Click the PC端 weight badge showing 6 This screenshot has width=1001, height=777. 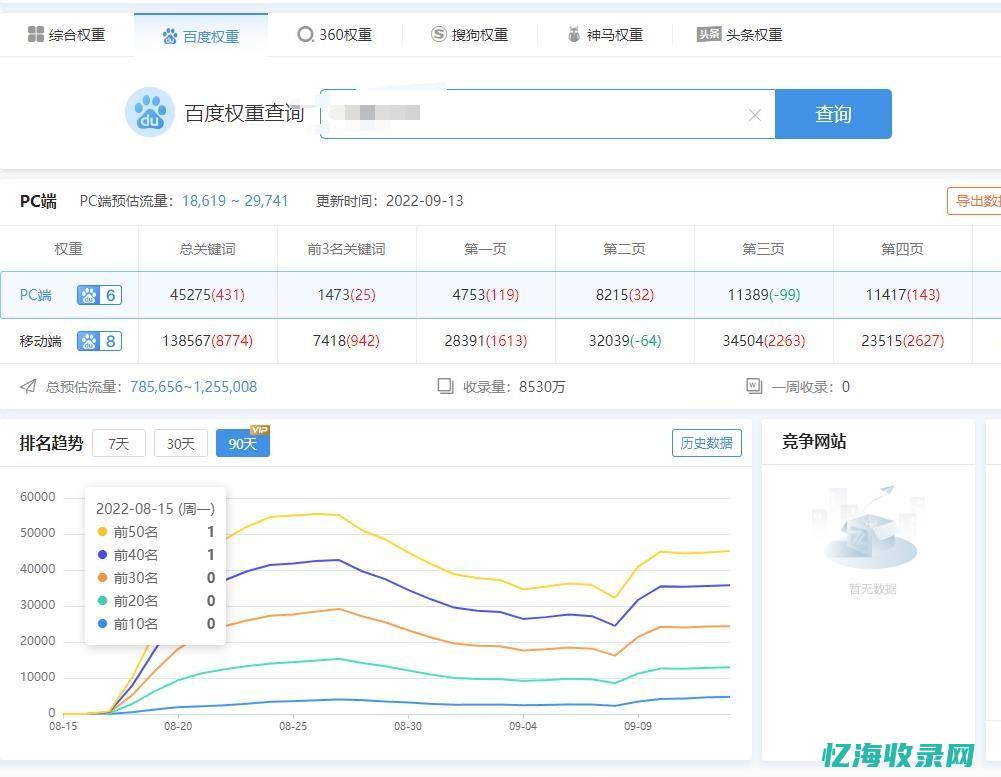[x=98, y=295]
